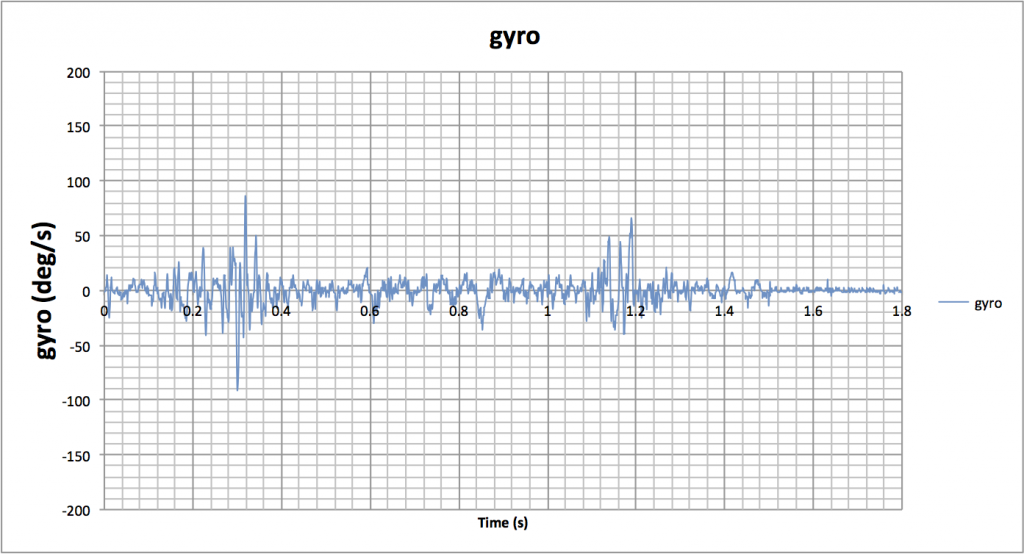This screenshot has height=554, width=1024.
Task: Click the 1.6 time axis label
Action: click(x=813, y=312)
